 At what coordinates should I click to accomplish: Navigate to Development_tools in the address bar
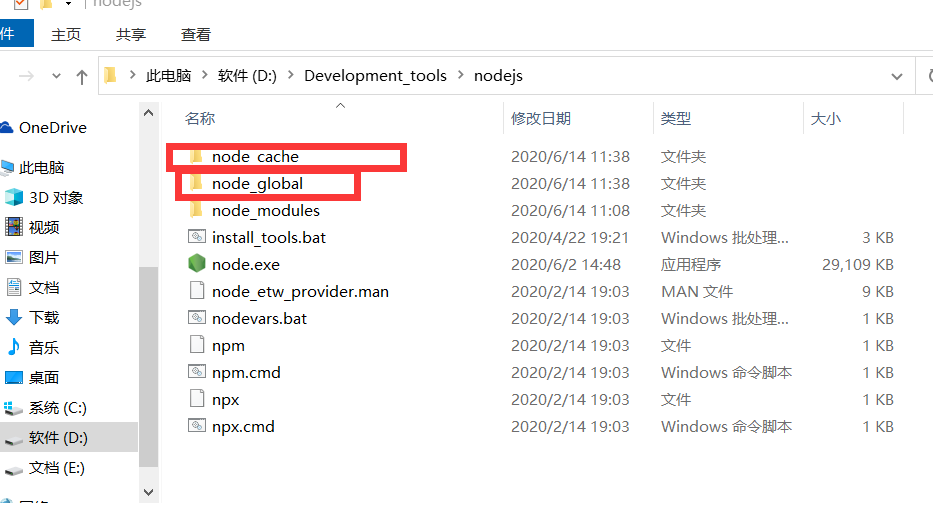375,76
